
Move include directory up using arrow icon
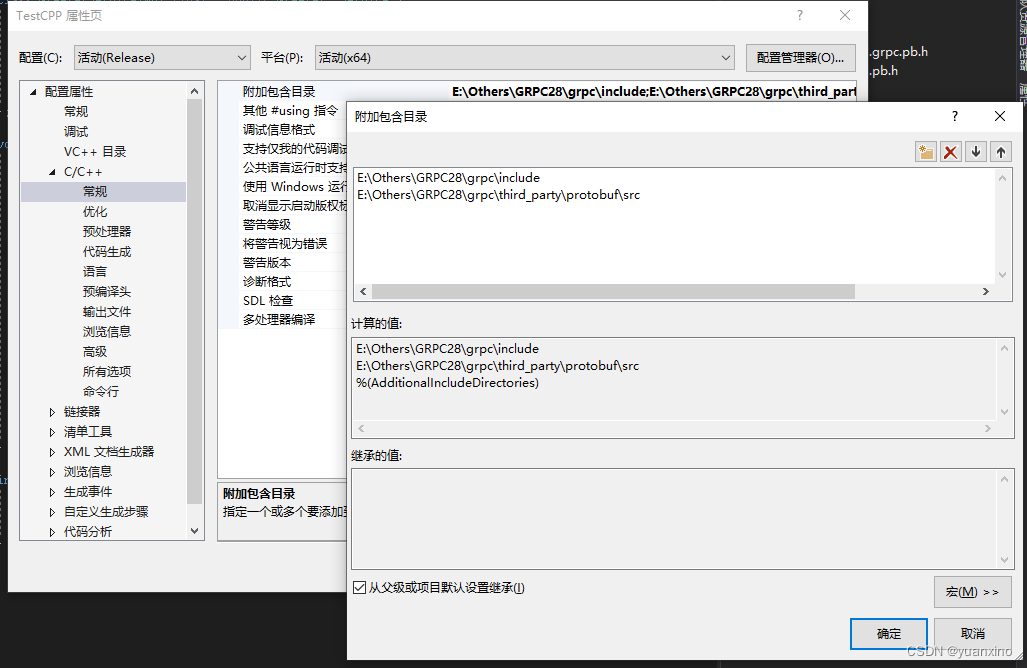999,150
